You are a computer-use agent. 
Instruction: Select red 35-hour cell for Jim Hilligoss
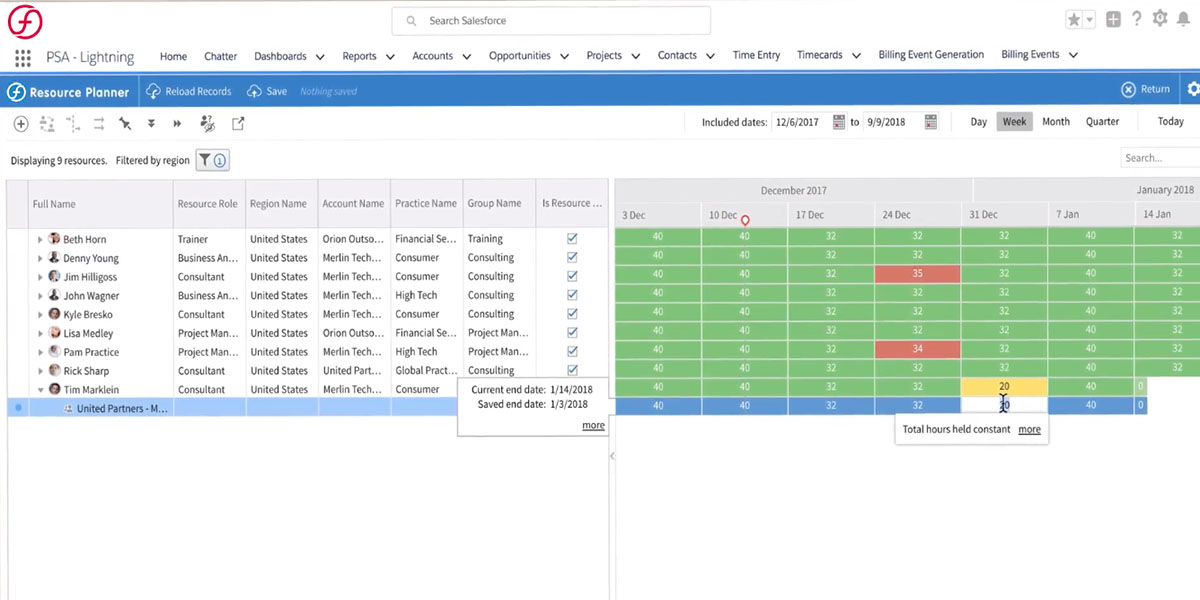coord(917,274)
